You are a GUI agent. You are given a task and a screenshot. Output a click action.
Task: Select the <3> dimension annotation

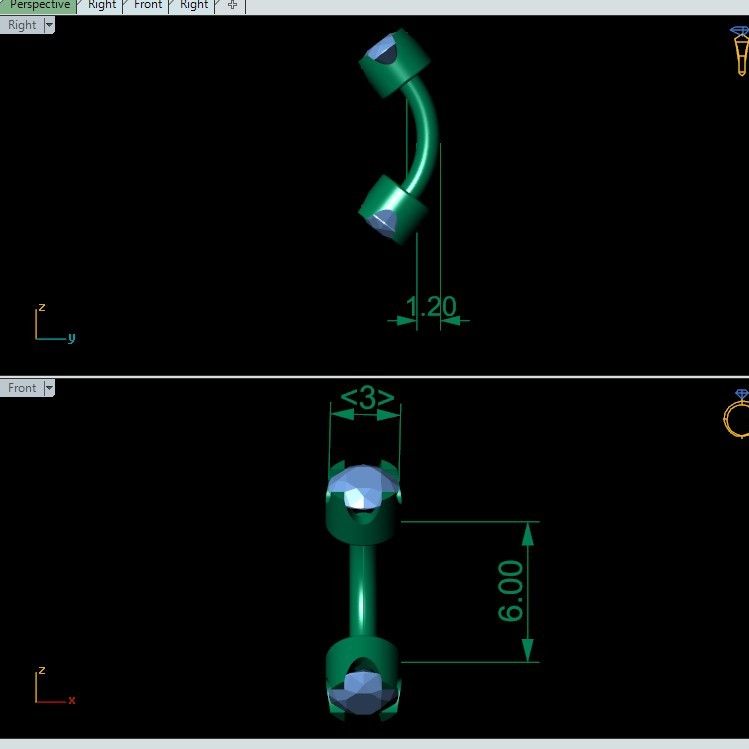tap(367, 397)
